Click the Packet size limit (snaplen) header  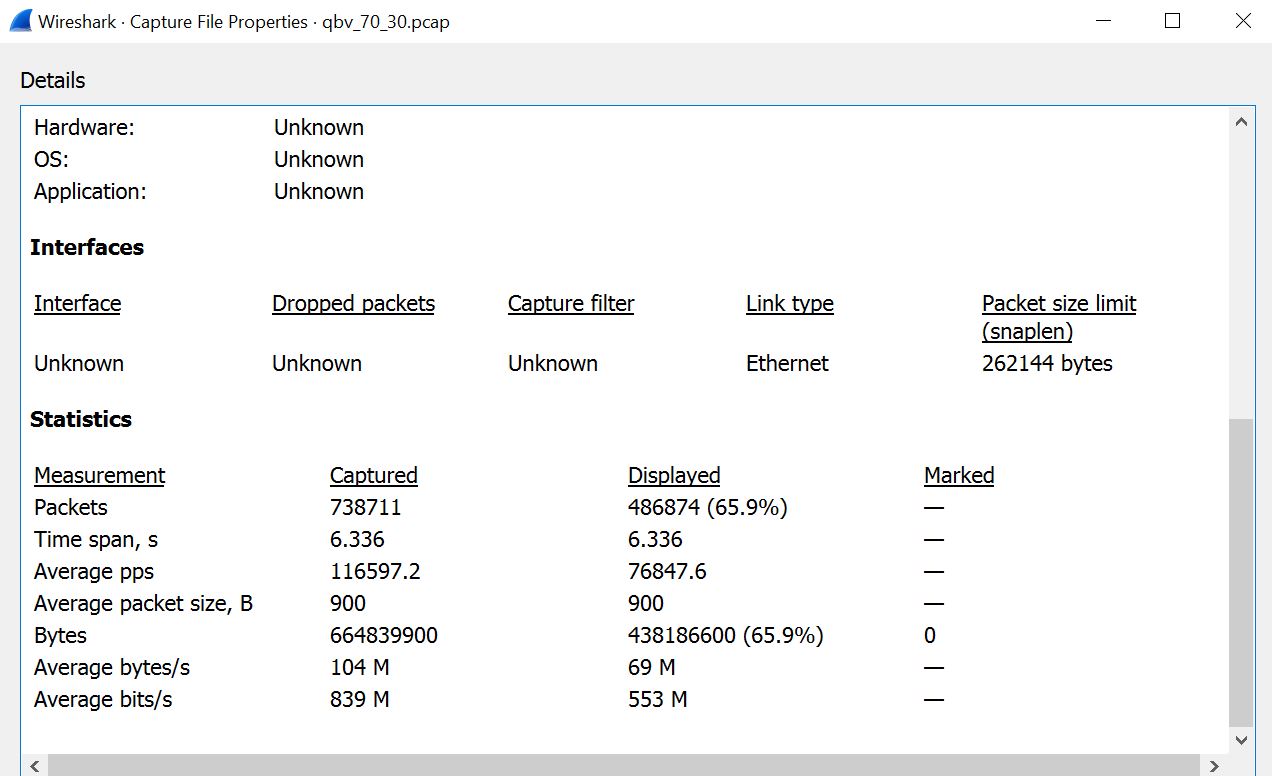[1059, 316]
